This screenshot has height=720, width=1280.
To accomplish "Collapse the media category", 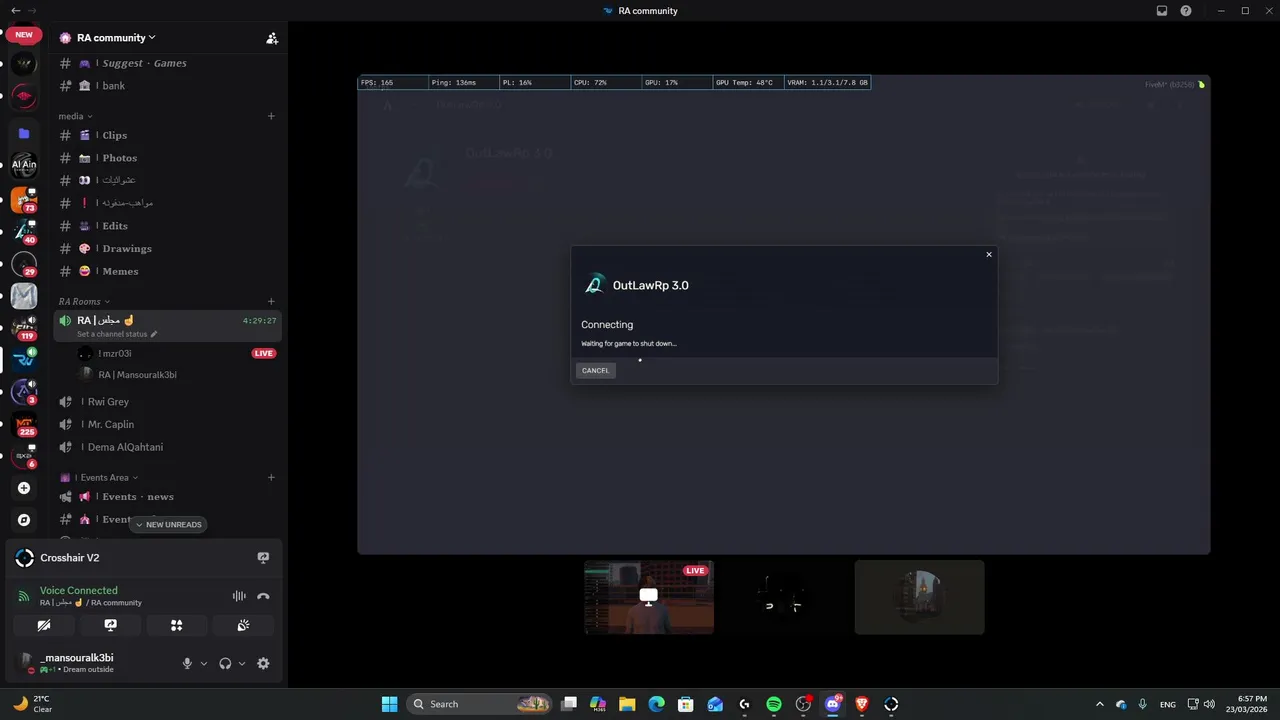I will pyautogui.click(x=75, y=116).
